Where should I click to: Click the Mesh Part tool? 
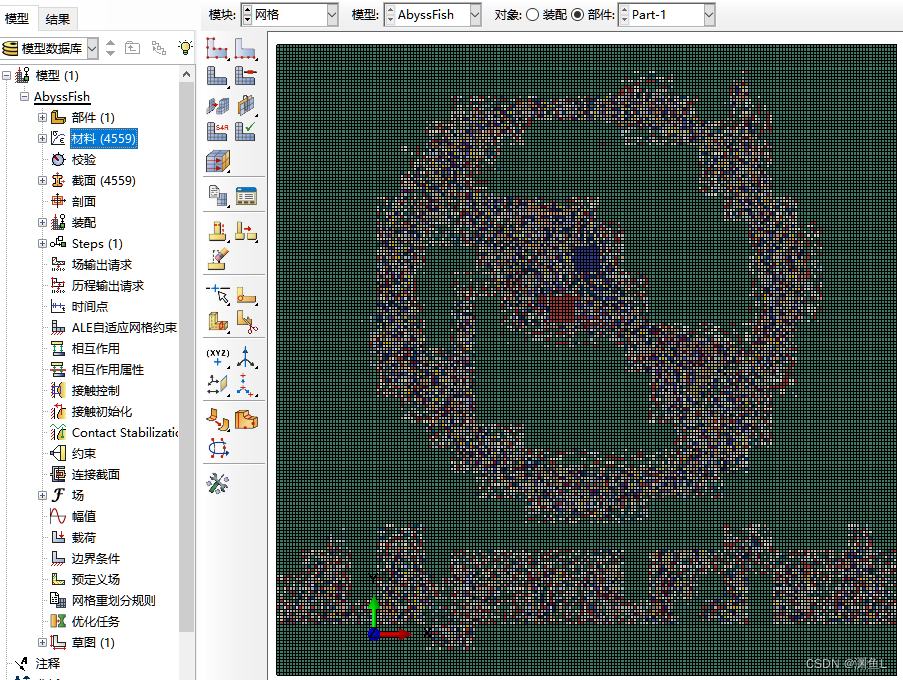pyautogui.click(x=218, y=76)
